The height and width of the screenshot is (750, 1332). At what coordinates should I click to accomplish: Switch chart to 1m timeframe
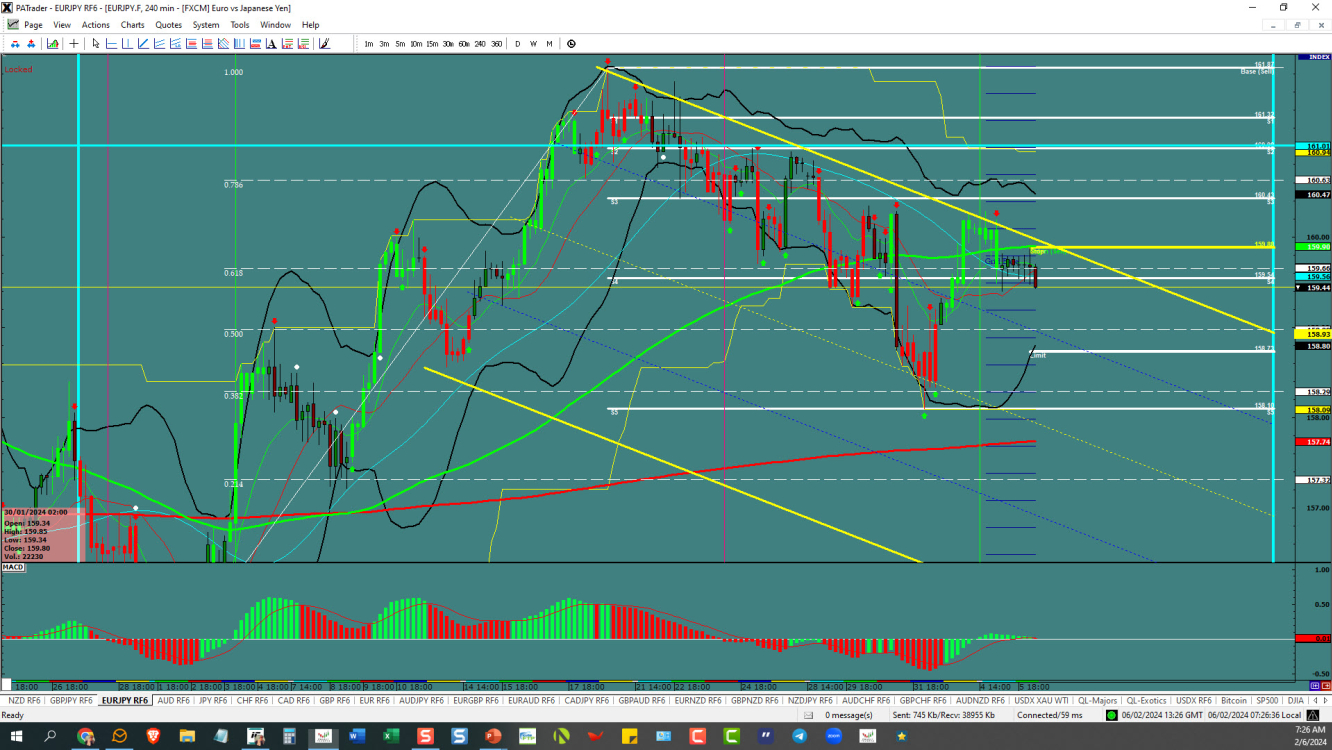point(369,44)
